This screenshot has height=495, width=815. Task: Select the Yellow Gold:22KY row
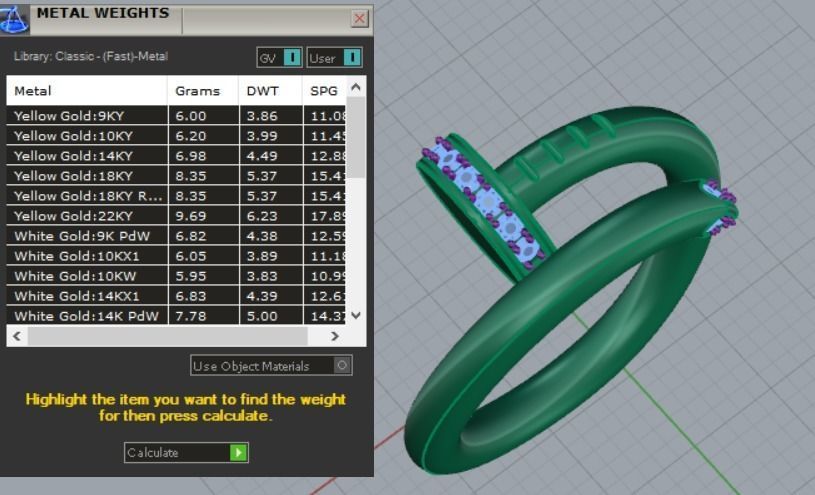click(x=176, y=216)
